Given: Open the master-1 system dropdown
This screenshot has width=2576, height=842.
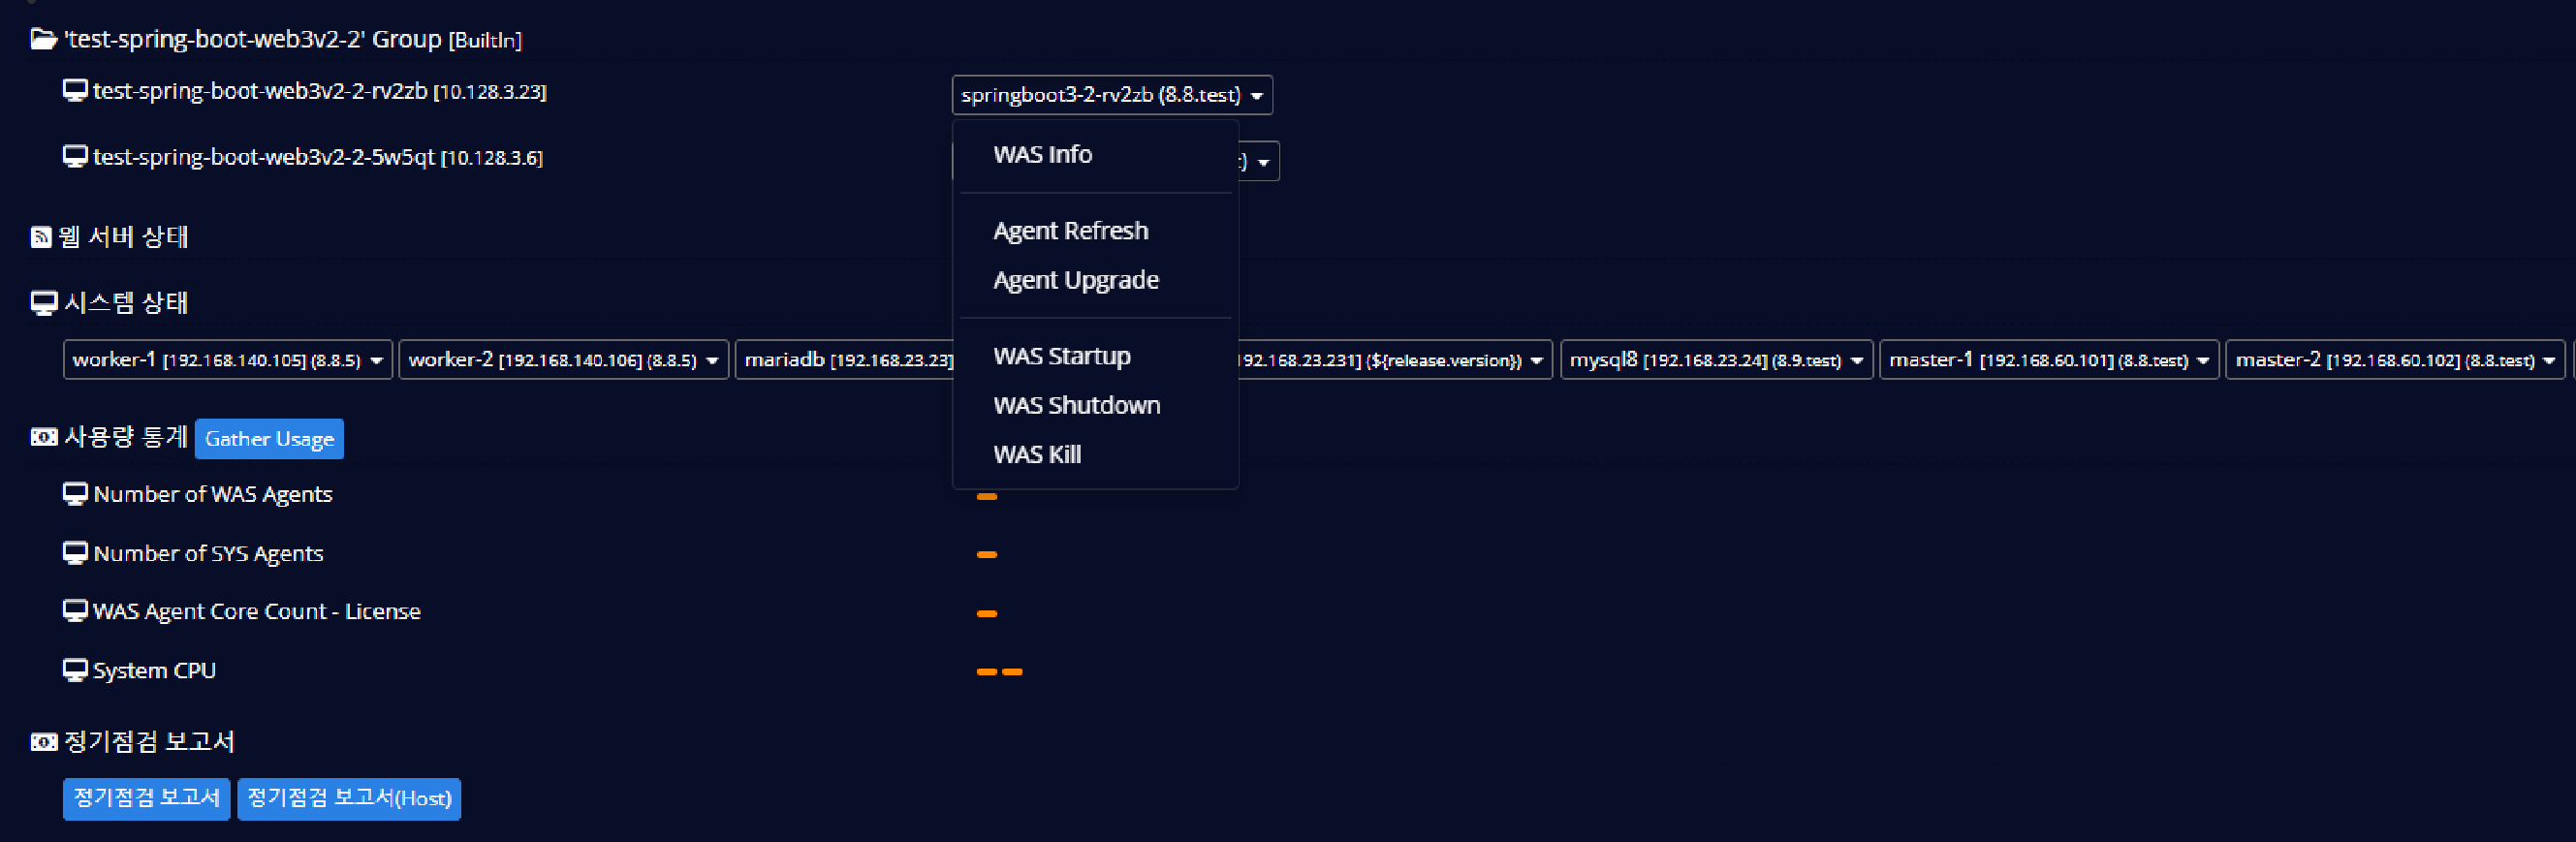Looking at the screenshot, I should tap(2048, 360).
